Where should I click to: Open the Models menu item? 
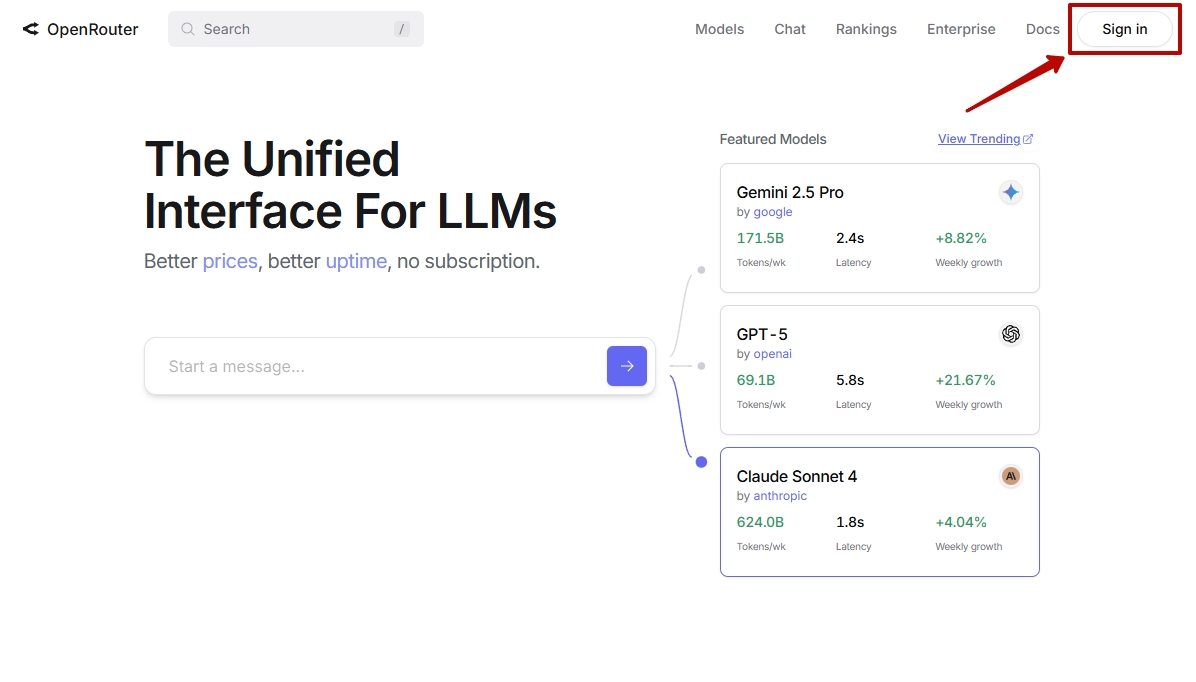719,29
